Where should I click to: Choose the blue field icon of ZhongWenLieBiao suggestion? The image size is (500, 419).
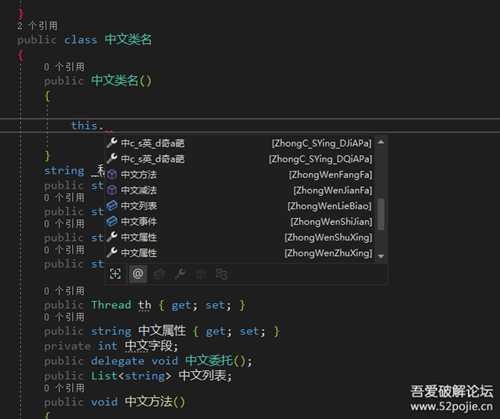[x=112, y=206]
